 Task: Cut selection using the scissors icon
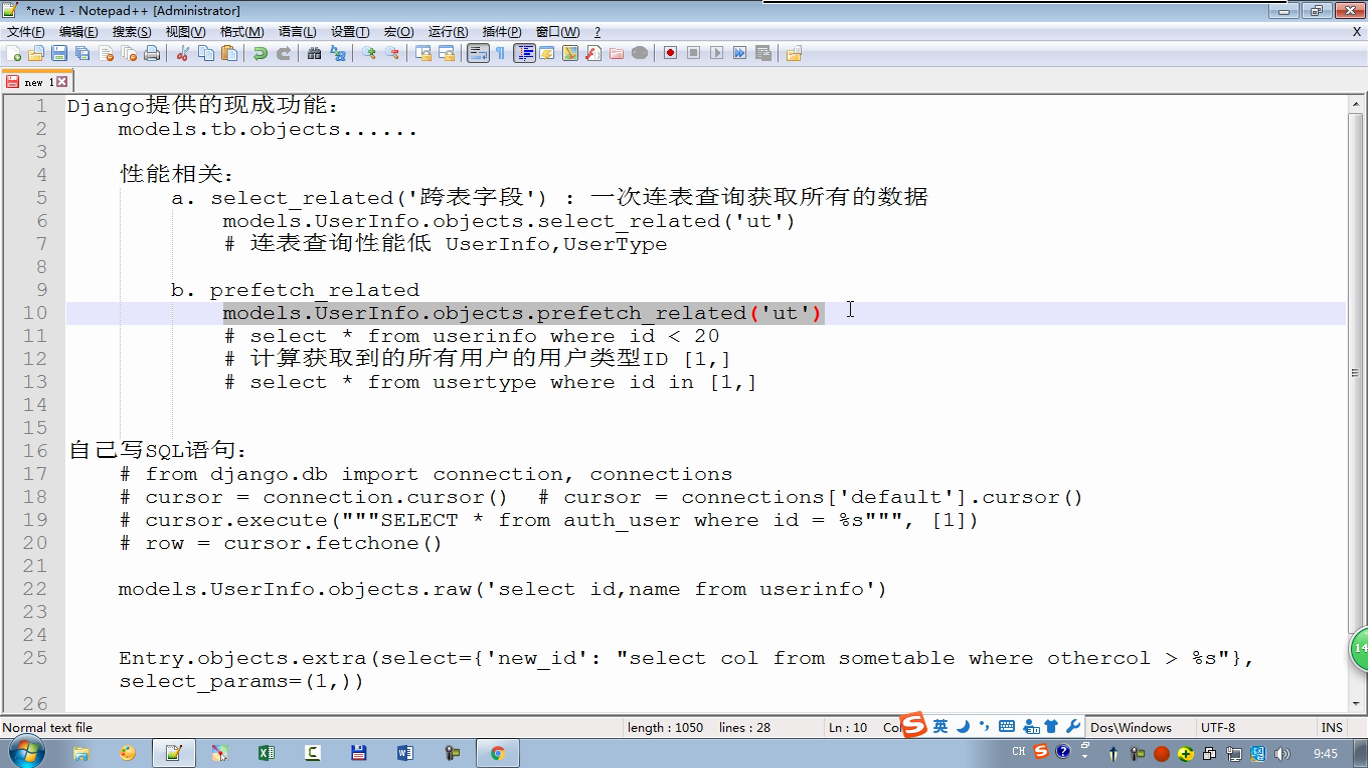coord(183,53)
